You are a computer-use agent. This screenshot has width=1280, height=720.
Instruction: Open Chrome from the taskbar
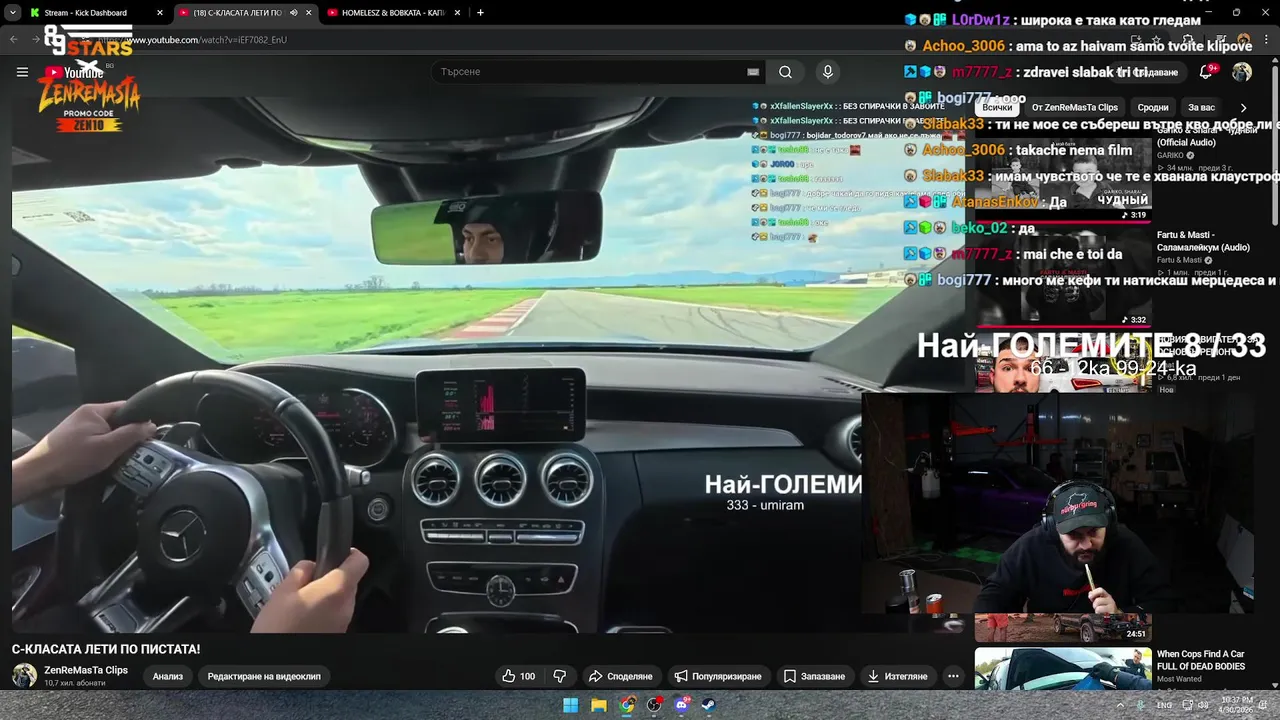626,705
